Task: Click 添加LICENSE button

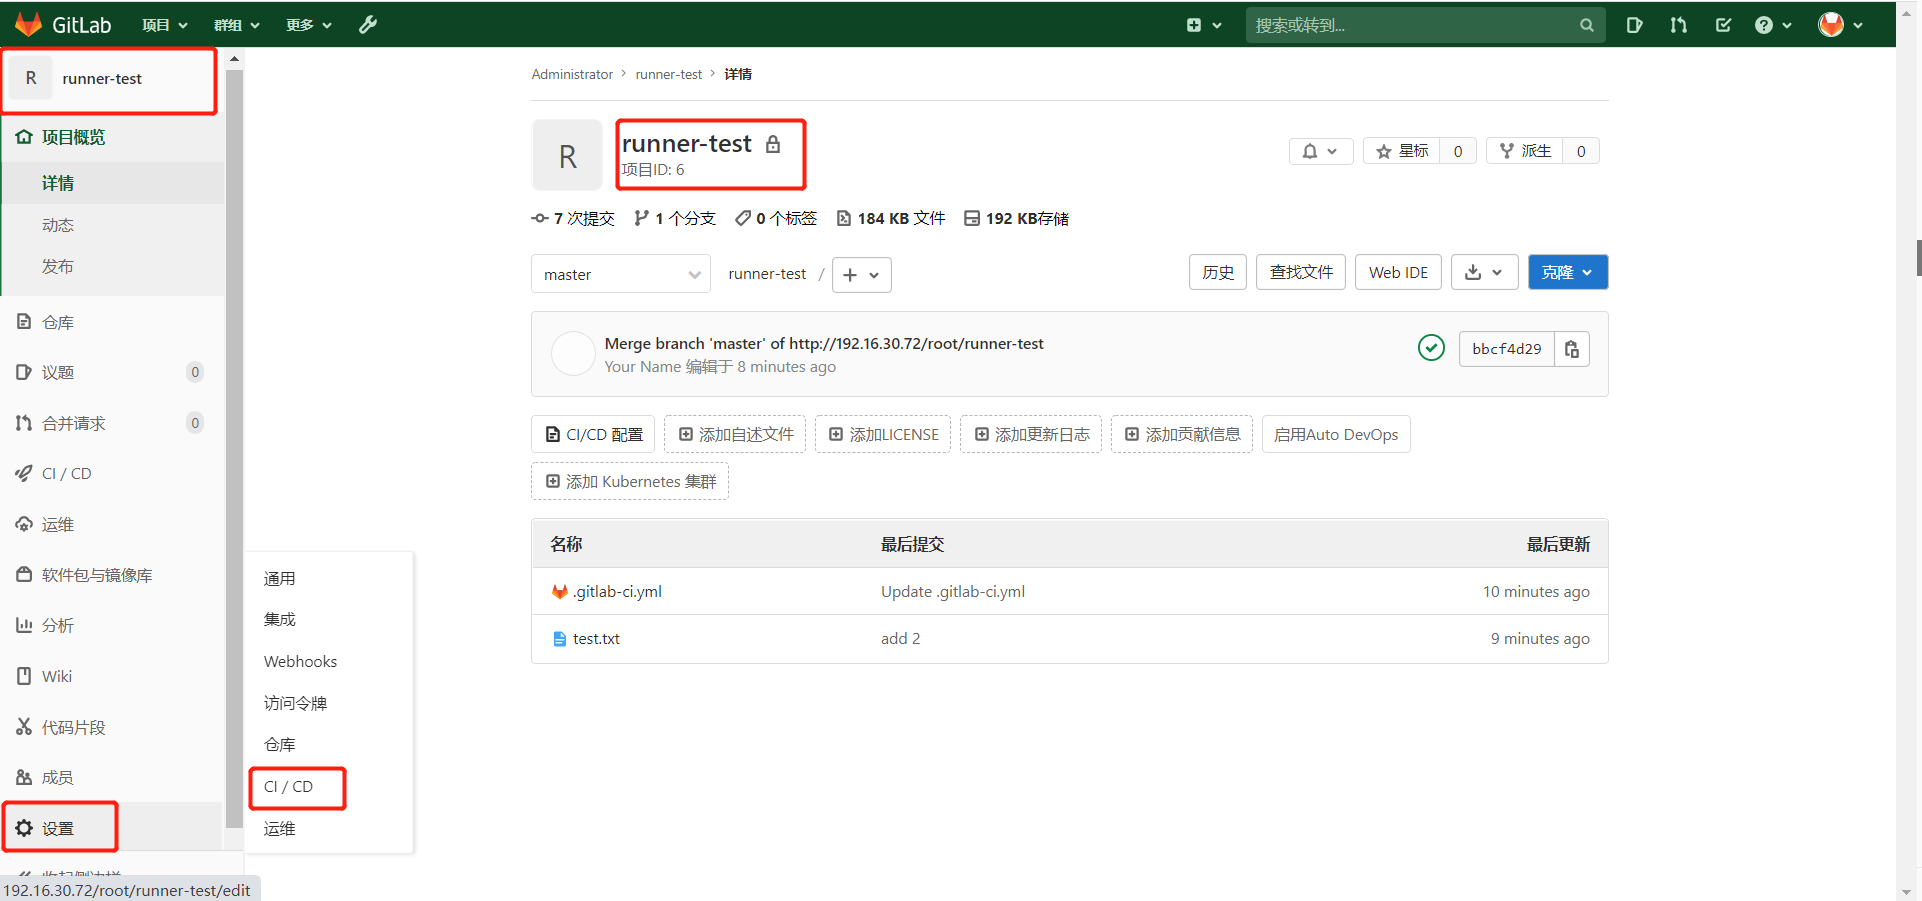Action: [883, 434]
